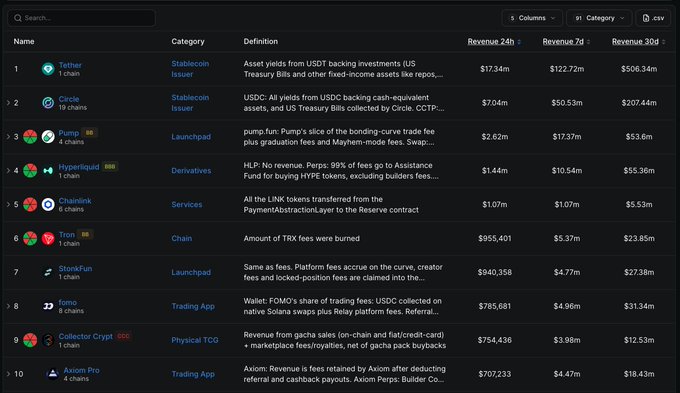Open the fomo protocol link
The width and height of the screenshot is (680, 393).
[67, 302]
